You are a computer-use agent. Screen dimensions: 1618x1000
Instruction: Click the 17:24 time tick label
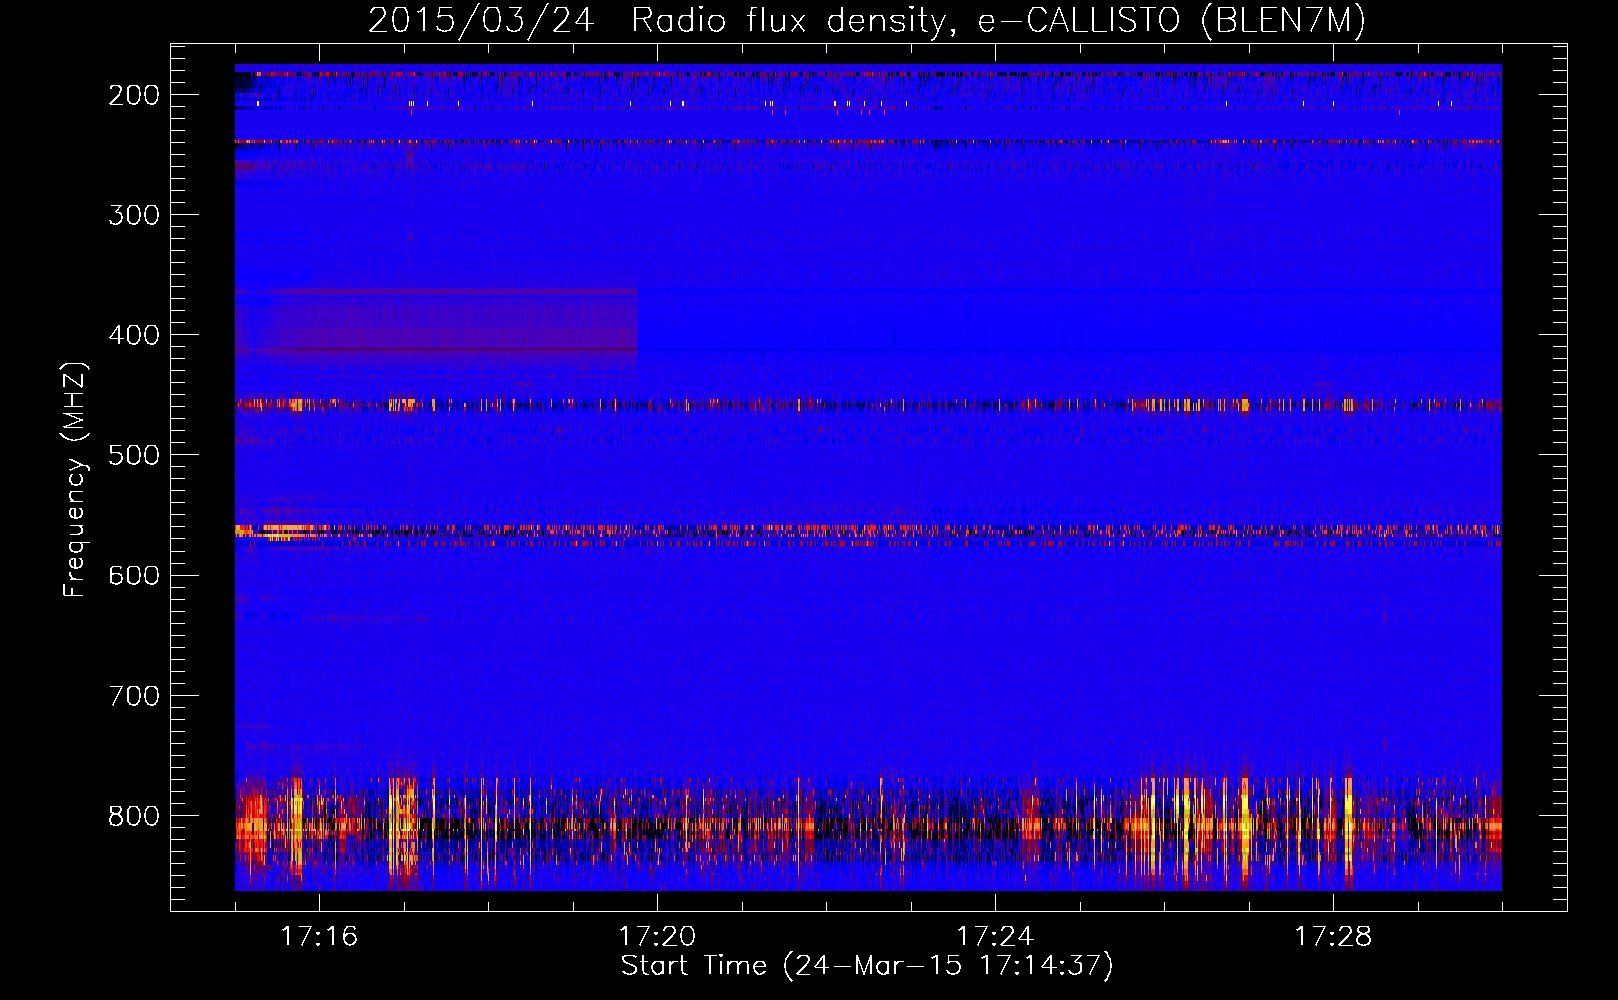pos(995,936)
